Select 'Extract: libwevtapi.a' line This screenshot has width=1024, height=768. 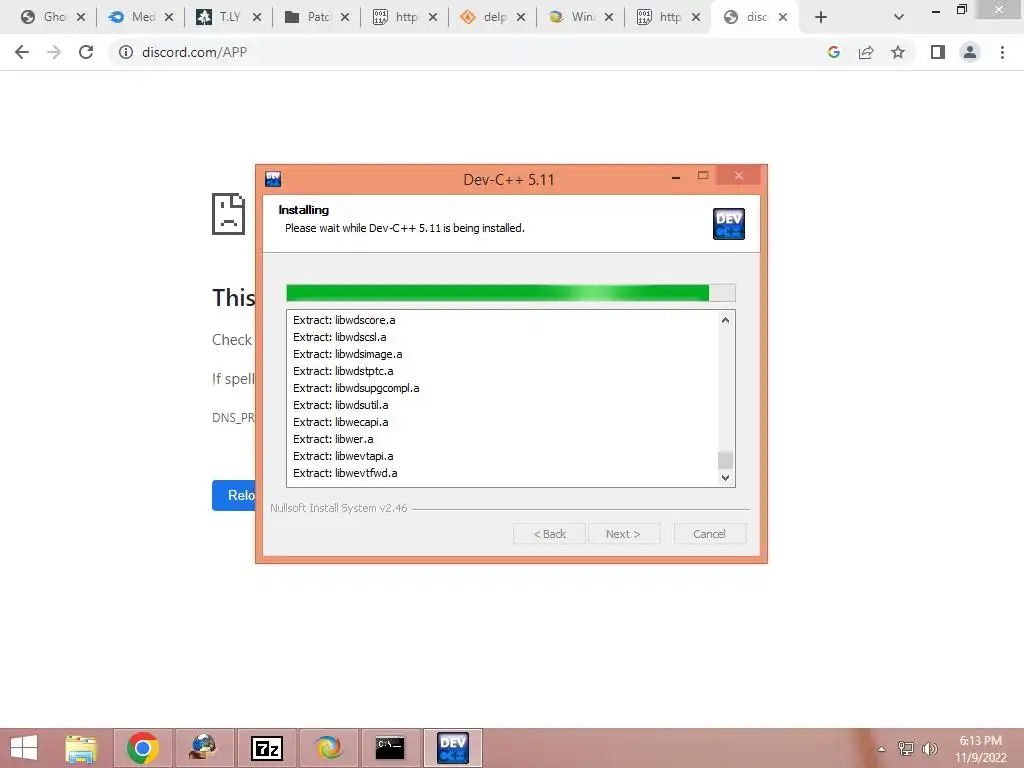[343, 456]
